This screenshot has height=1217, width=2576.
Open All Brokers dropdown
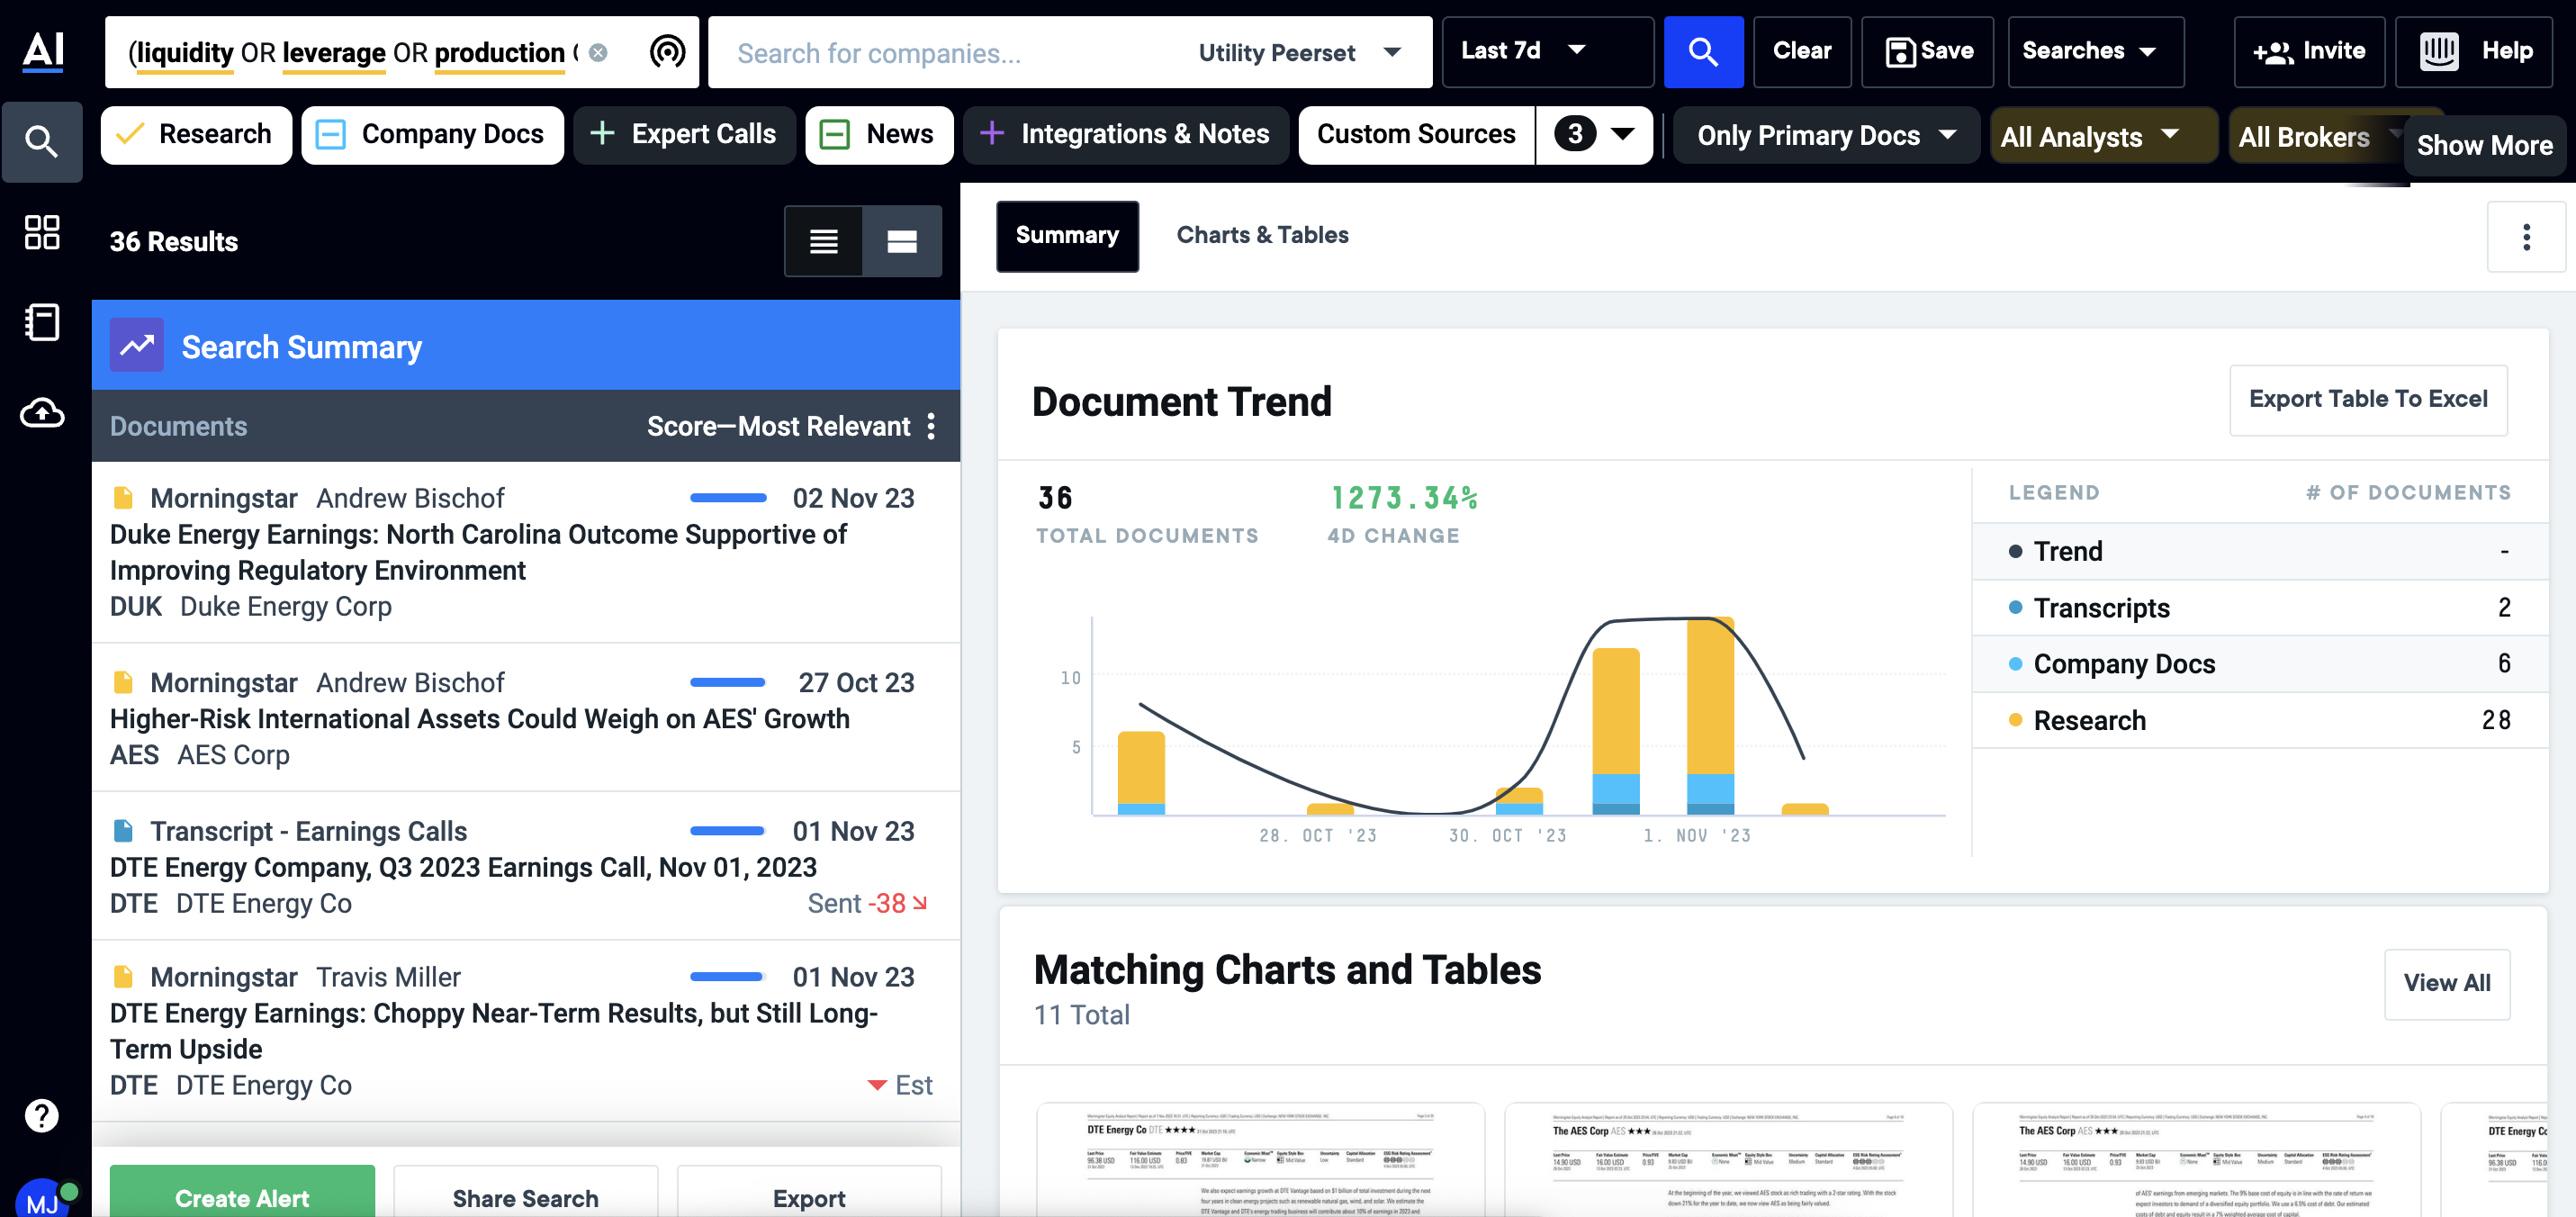(2314, 137)
